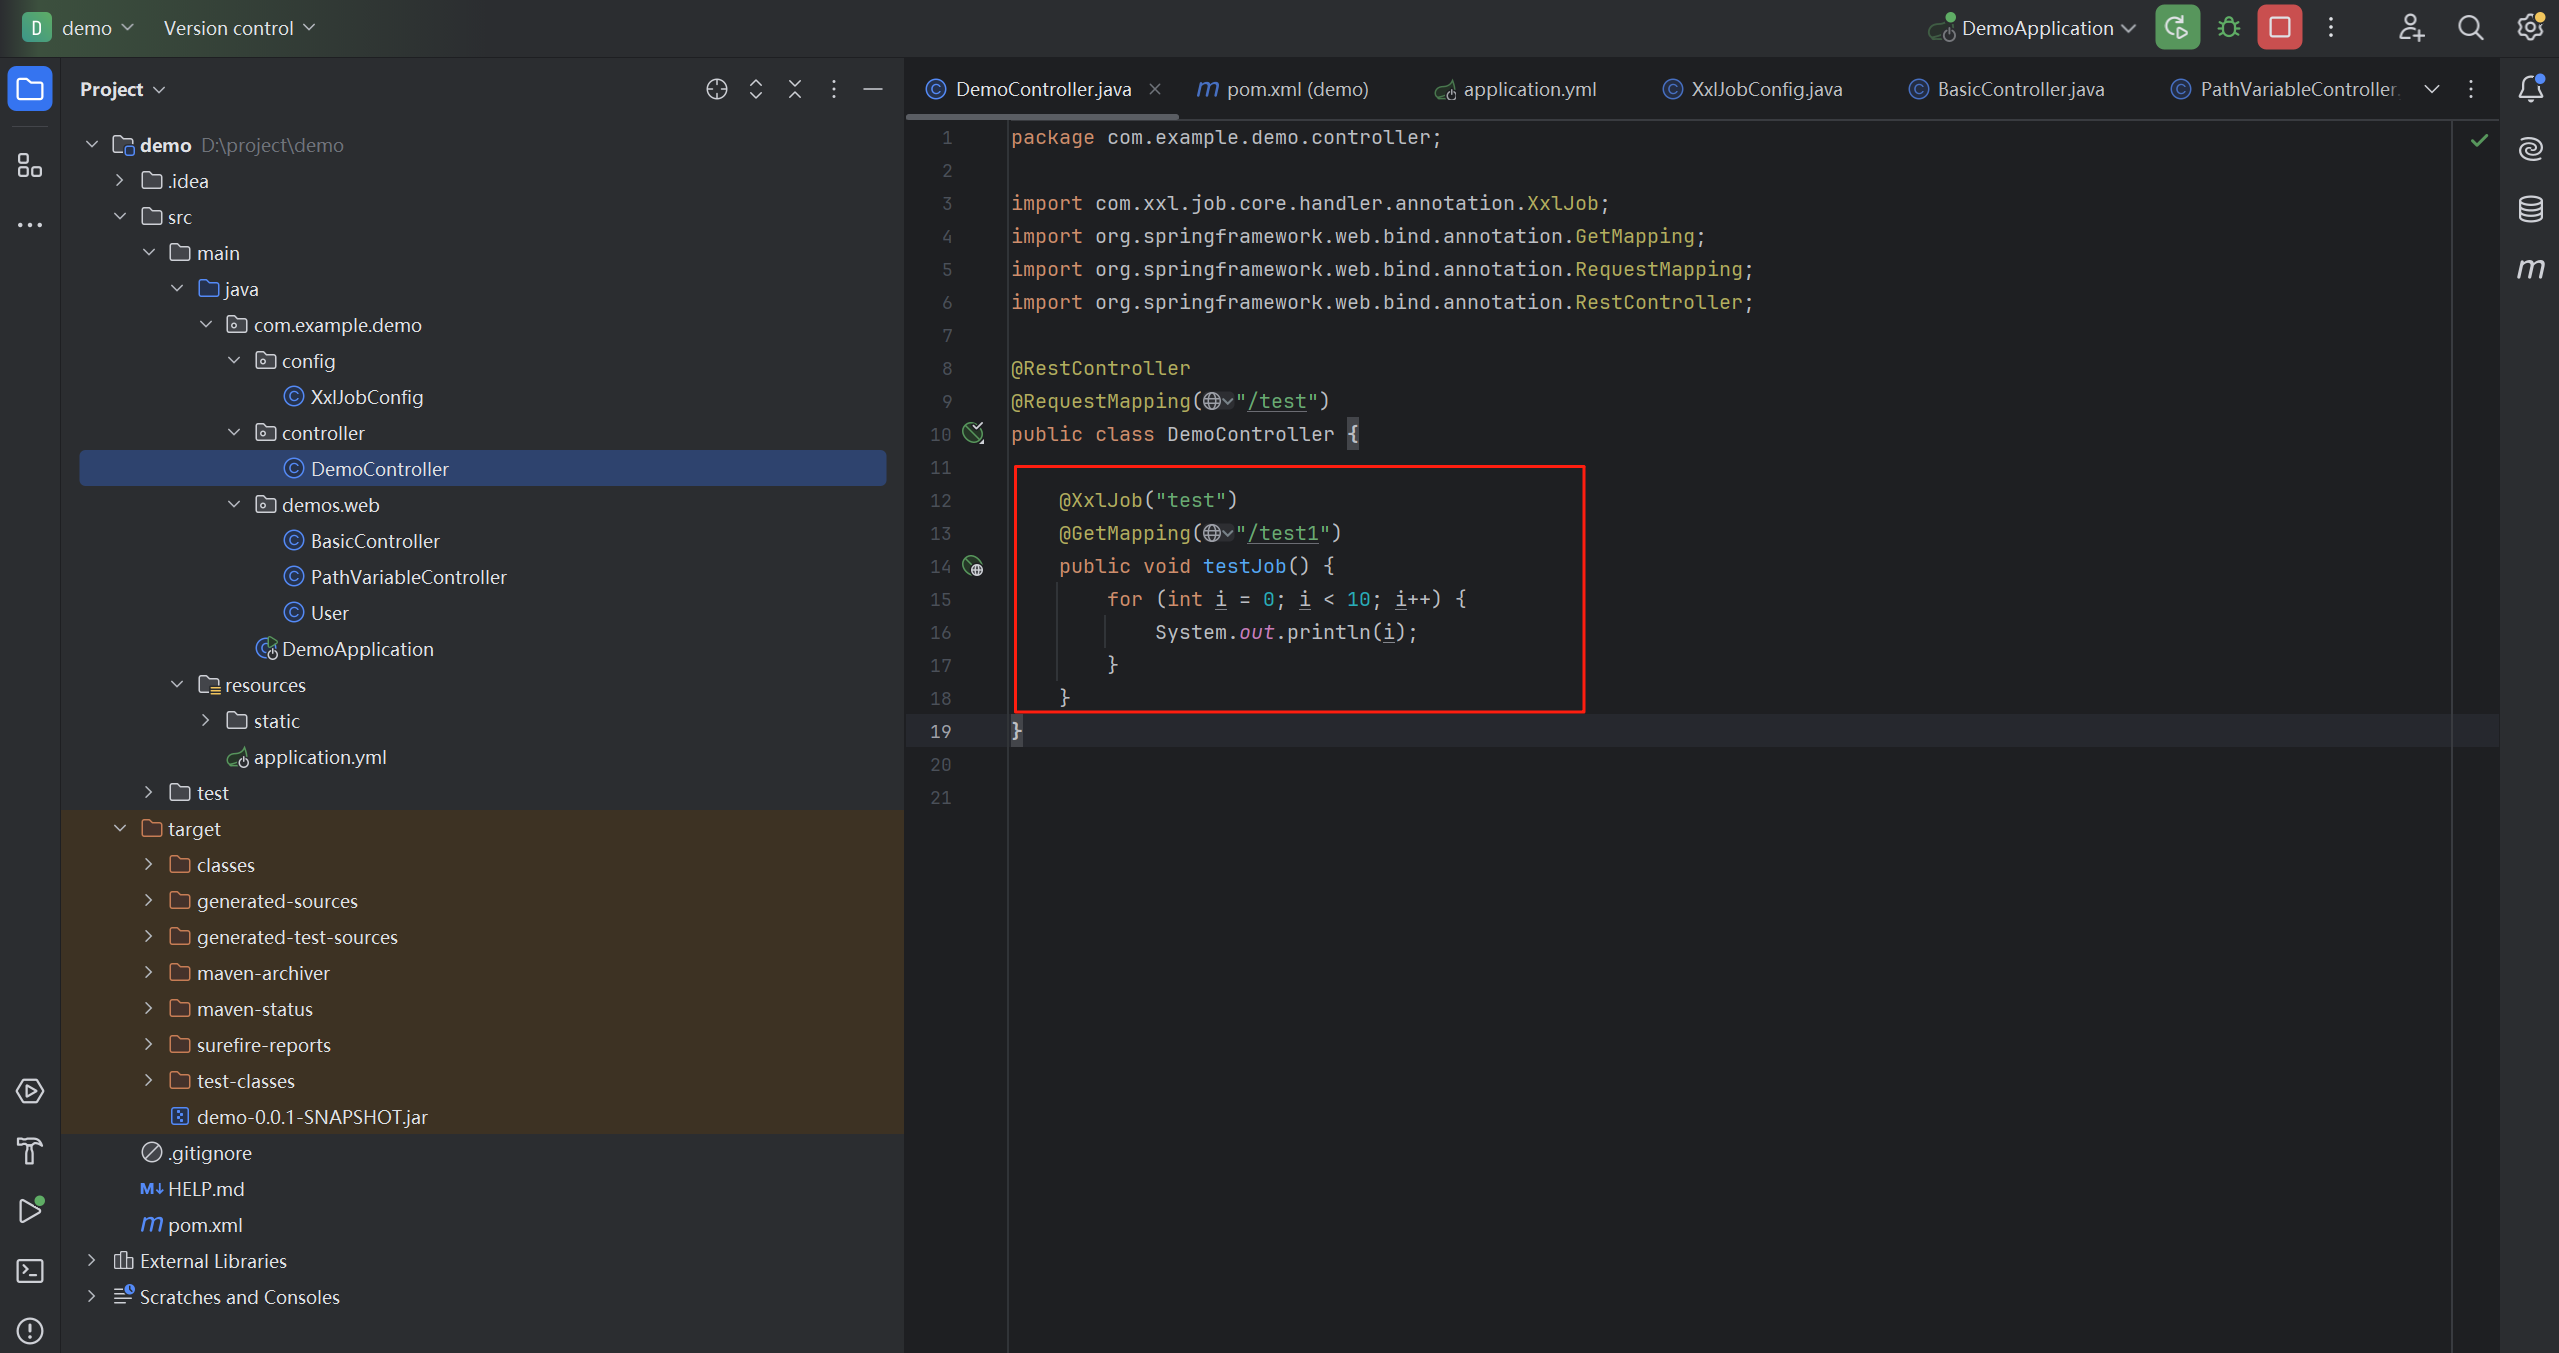This screenshot has width=2559, height=1353.
Task: Collapse the src folder
Action: coord(120,217)
